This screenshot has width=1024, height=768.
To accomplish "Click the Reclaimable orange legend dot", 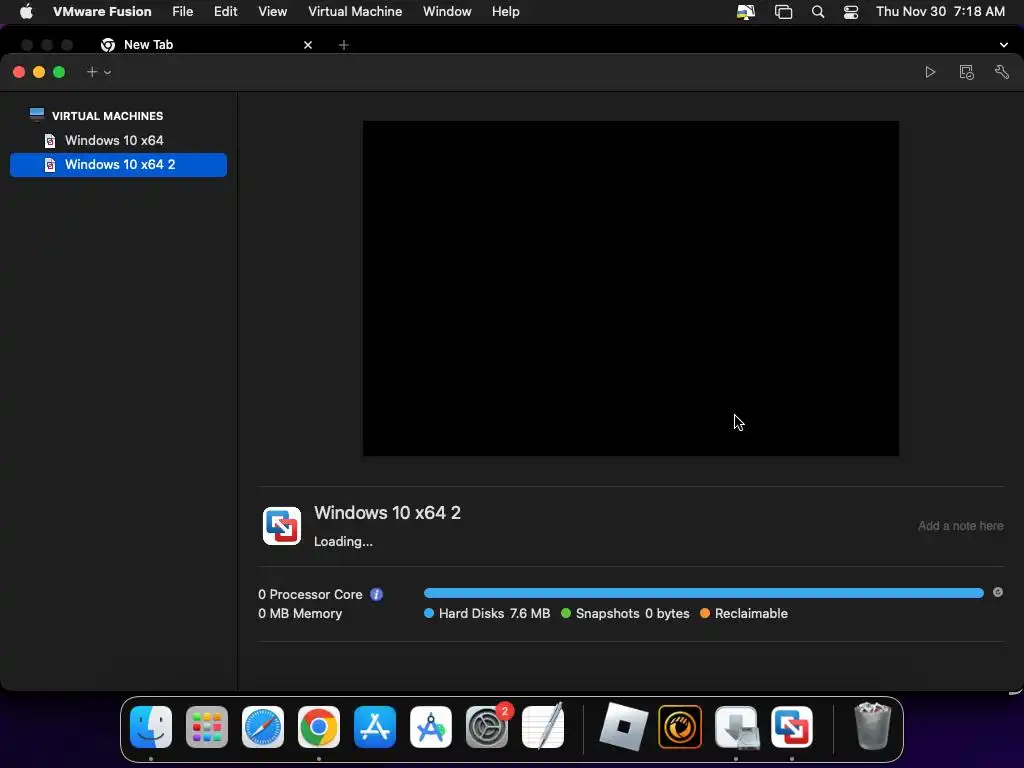I will (x=705, y=613).
